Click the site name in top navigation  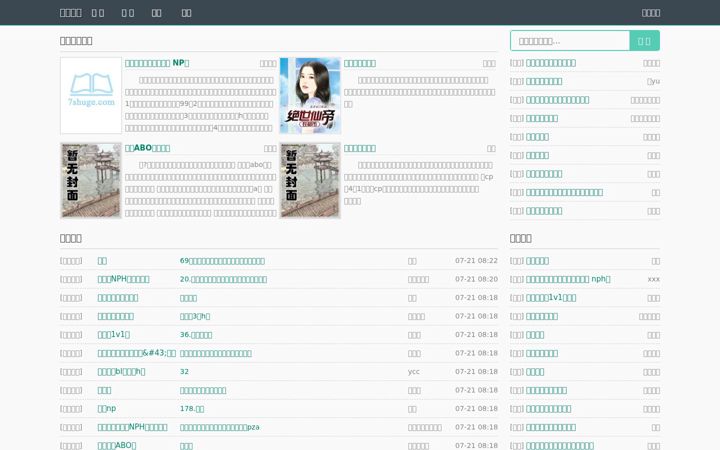pyautogui.click(x=71, y=13)
